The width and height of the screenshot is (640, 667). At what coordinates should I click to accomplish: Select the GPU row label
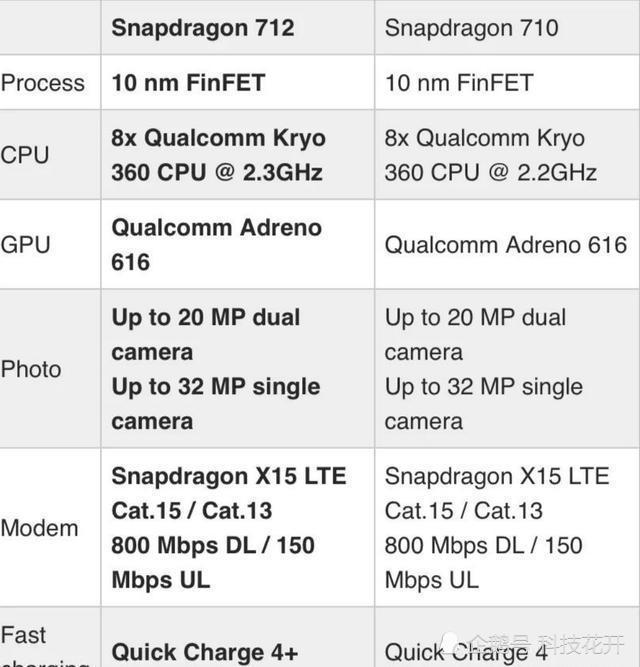26,245
